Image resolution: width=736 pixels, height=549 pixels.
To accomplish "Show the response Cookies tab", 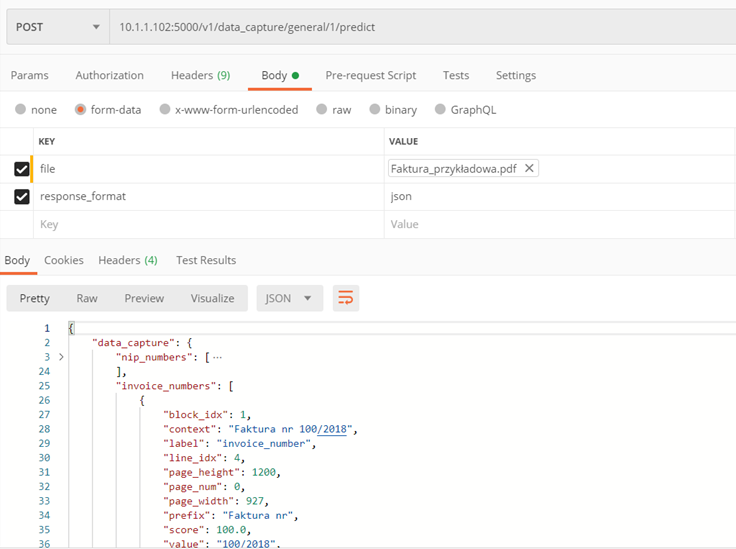I will [x=64, y=260].
